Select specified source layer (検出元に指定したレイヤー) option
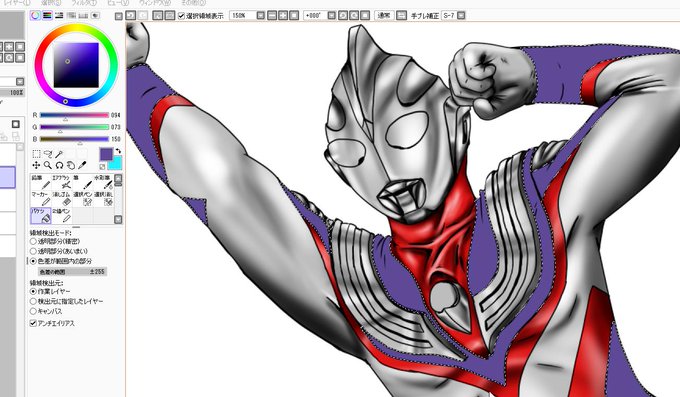 (x=33, y=301)
